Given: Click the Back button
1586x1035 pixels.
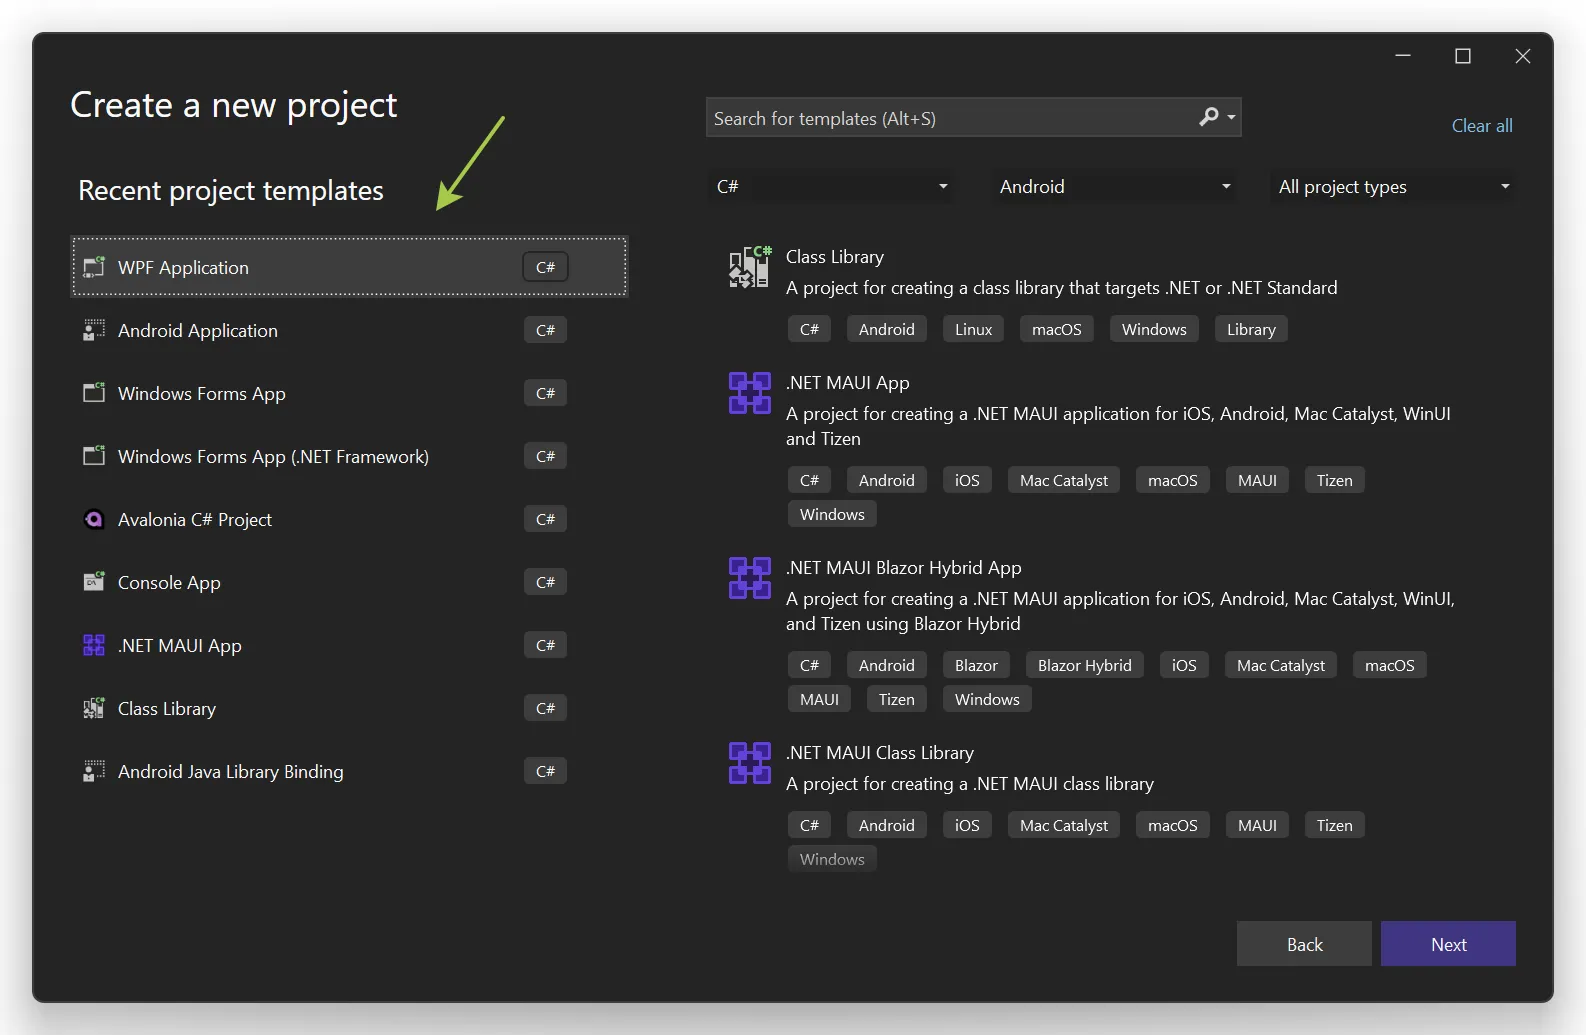Looking at the screenshot, I should coord(1304,944).
